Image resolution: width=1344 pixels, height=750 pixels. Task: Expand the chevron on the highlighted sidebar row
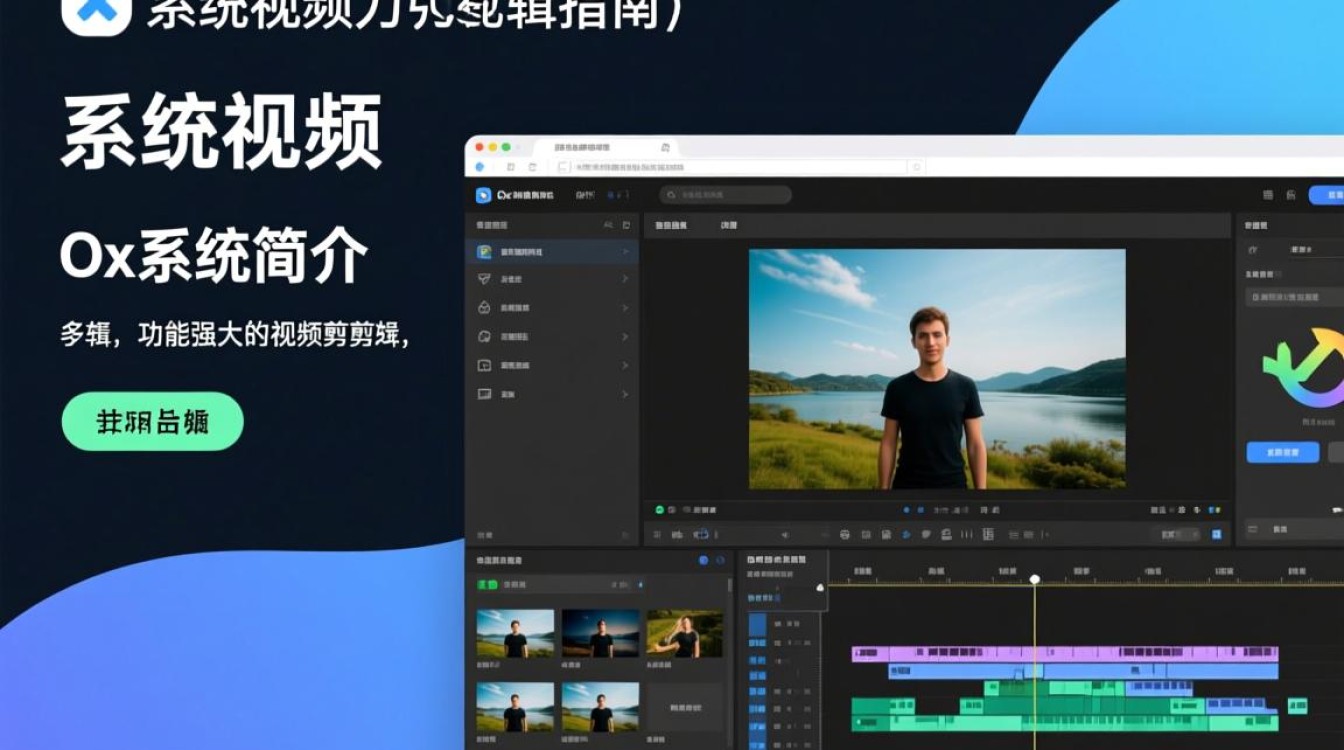click(x=625, y=252)
